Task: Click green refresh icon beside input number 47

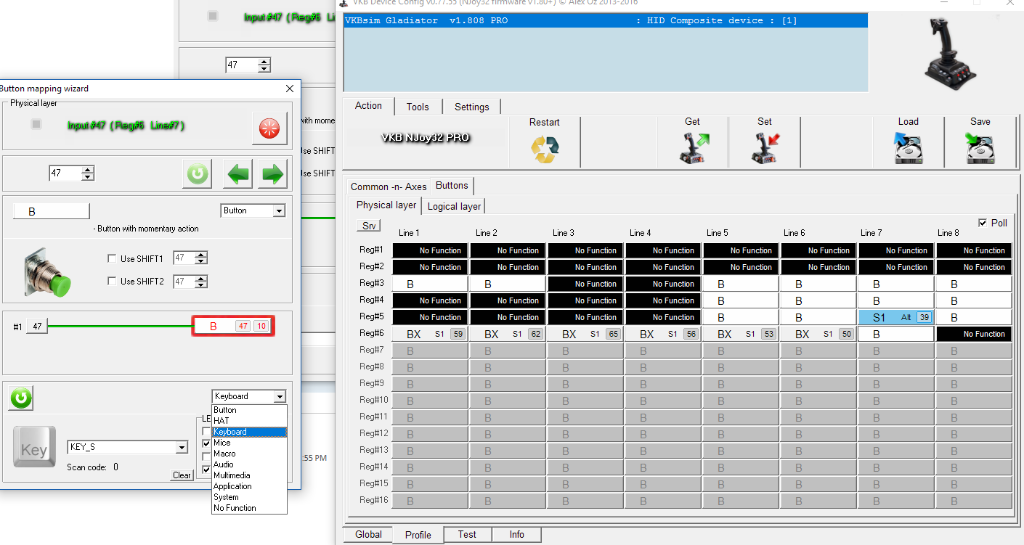Action: click(197, 174)
